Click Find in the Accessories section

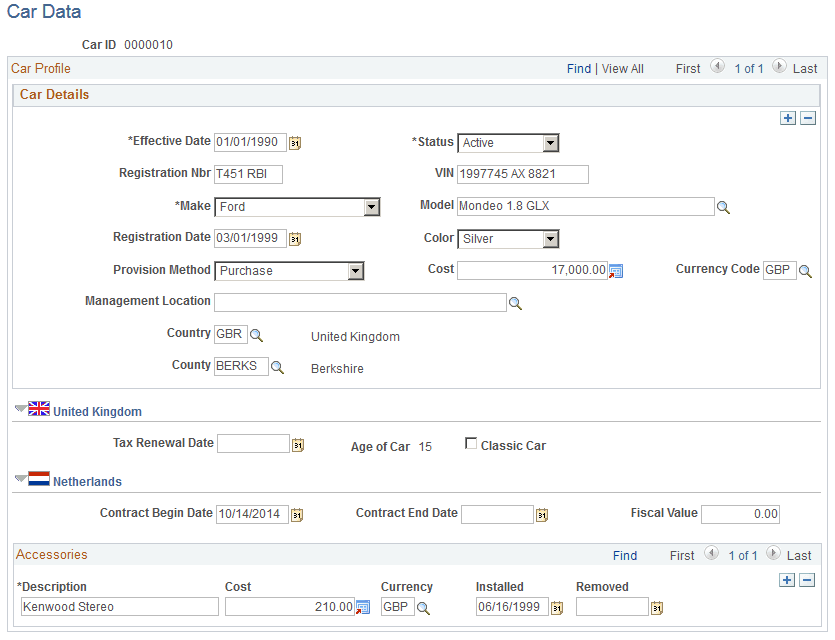point(625,555)
